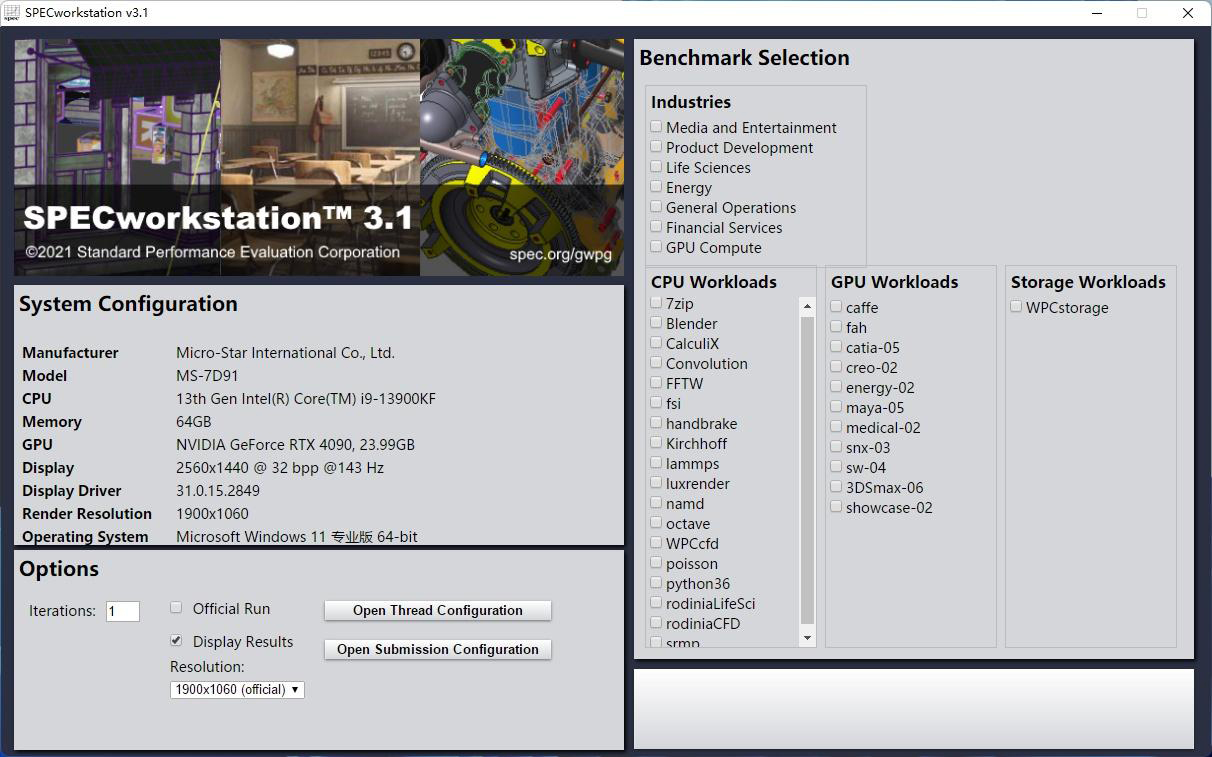Click the SPEC icon in title bar
Screen dimensions: 1212x757
coord(12,13)
